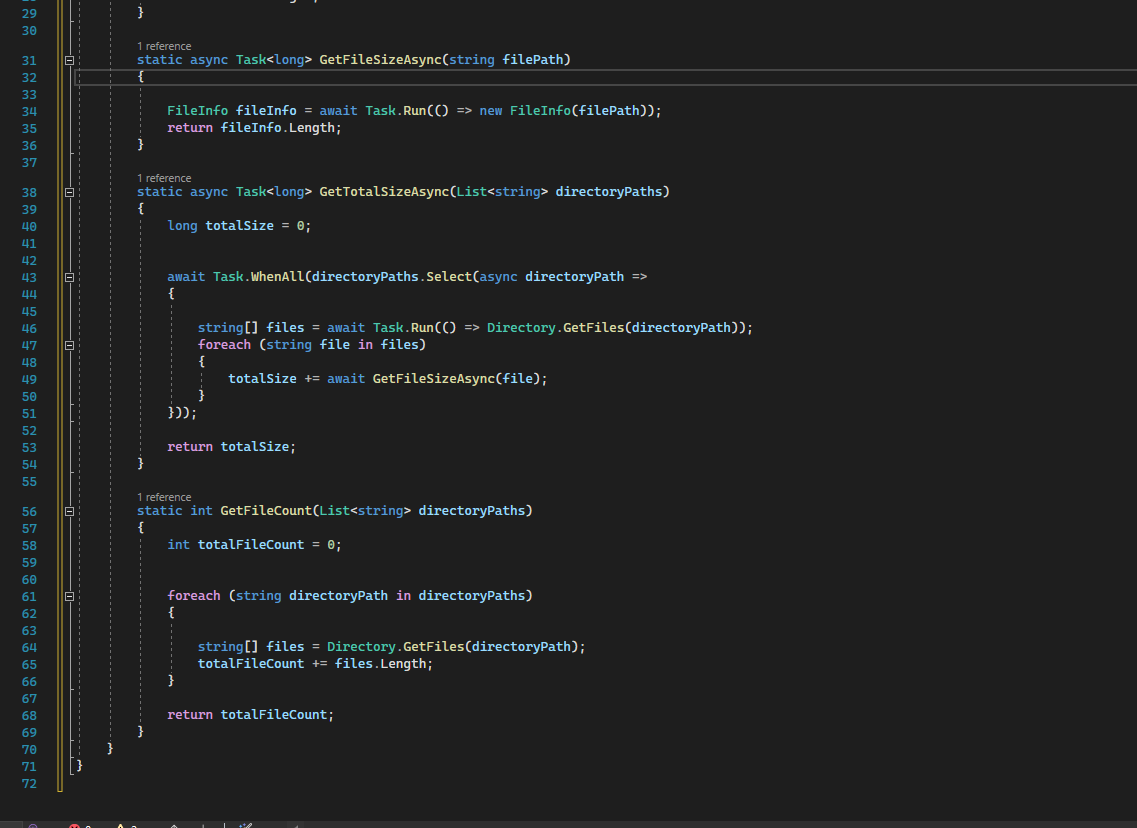Screen dimensions: 1137x828
Task: Click 'GetFiles' in the Task.Run line 46
Action: [x=593, y=327]
